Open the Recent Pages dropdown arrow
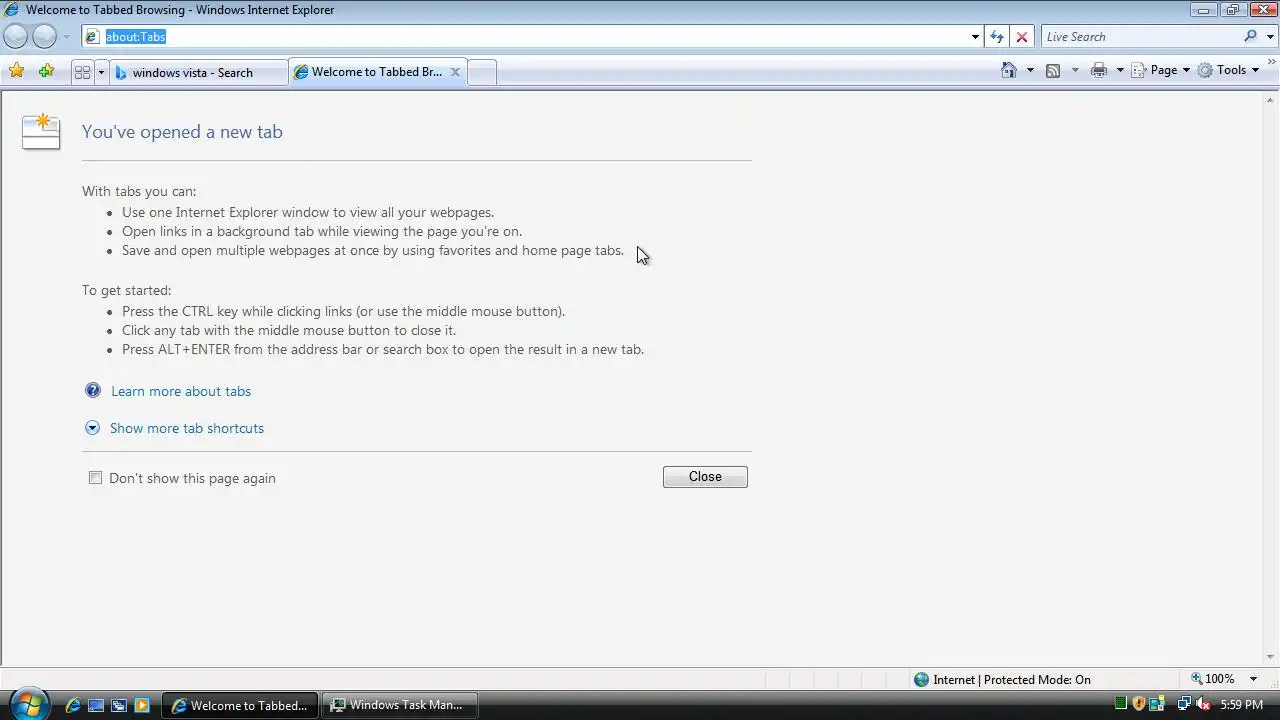The image size is (1280, 720). click(66, 37)
